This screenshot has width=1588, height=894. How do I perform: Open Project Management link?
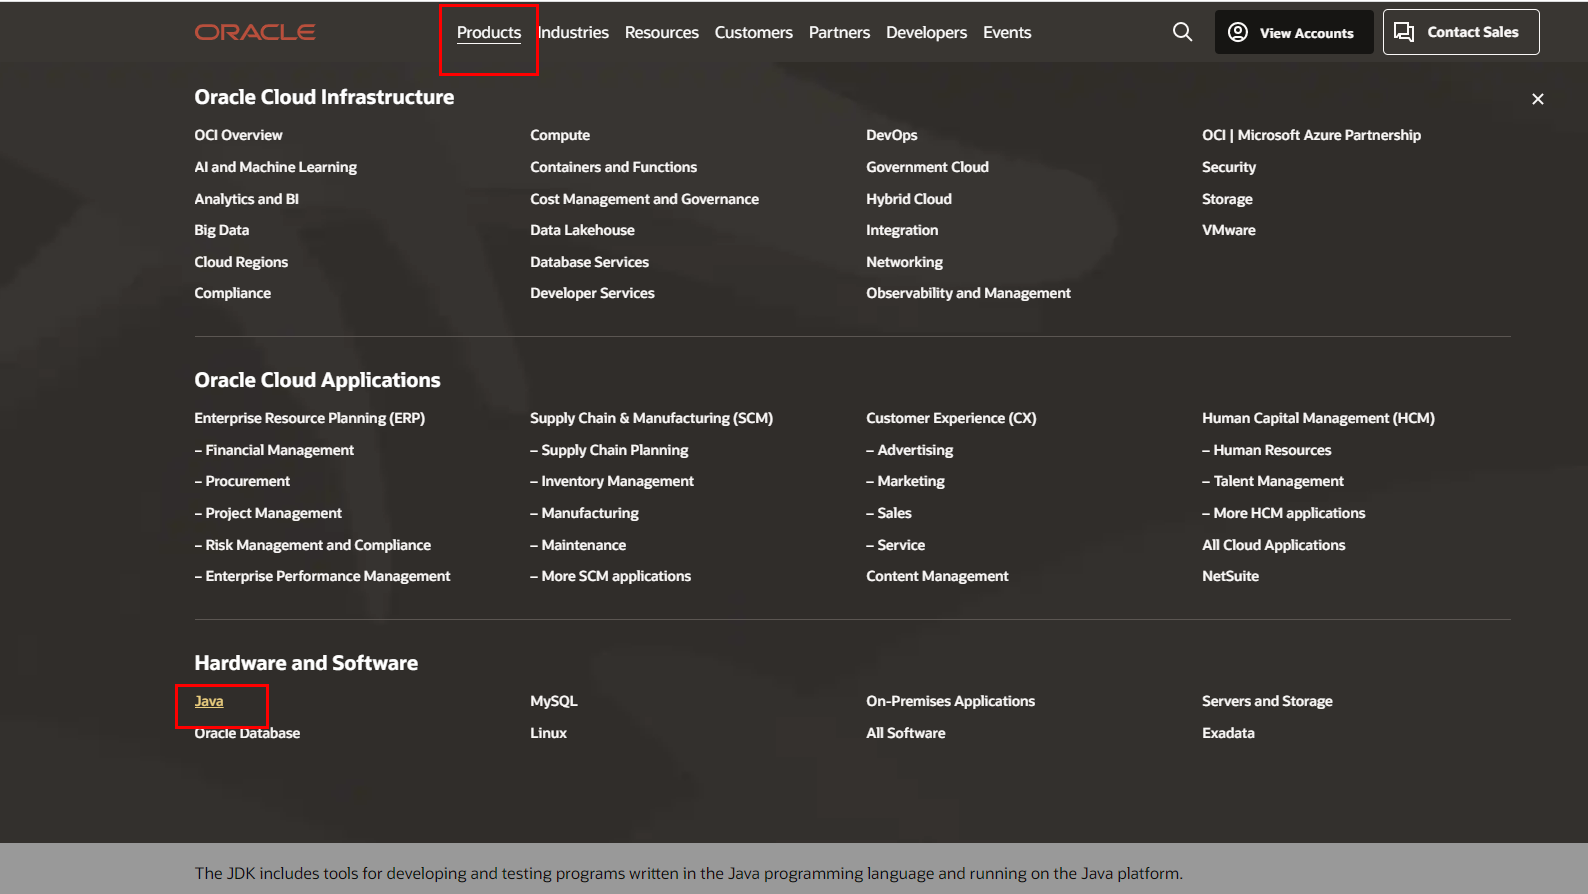[269, 513]
